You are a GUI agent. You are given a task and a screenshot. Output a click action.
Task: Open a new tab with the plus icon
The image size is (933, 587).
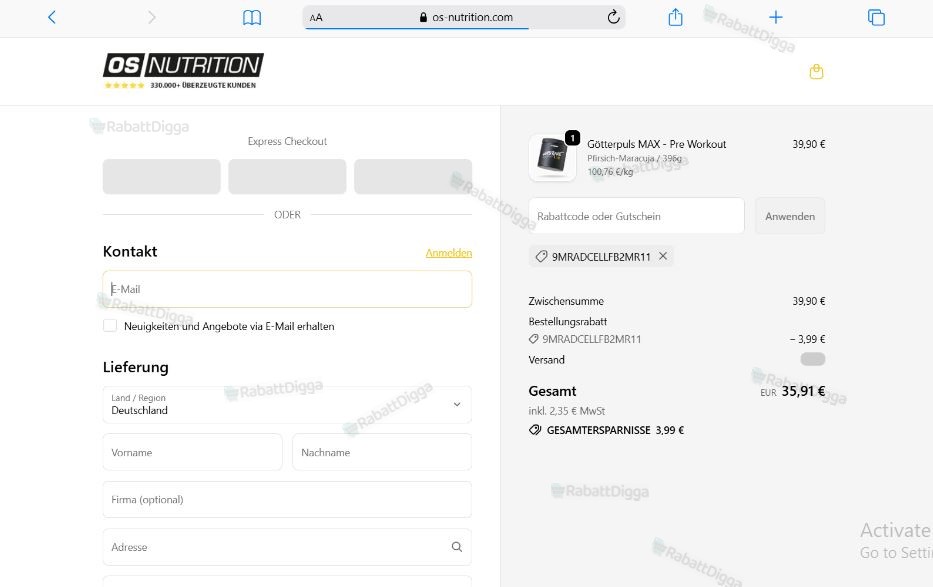click(x=775, y=17)
